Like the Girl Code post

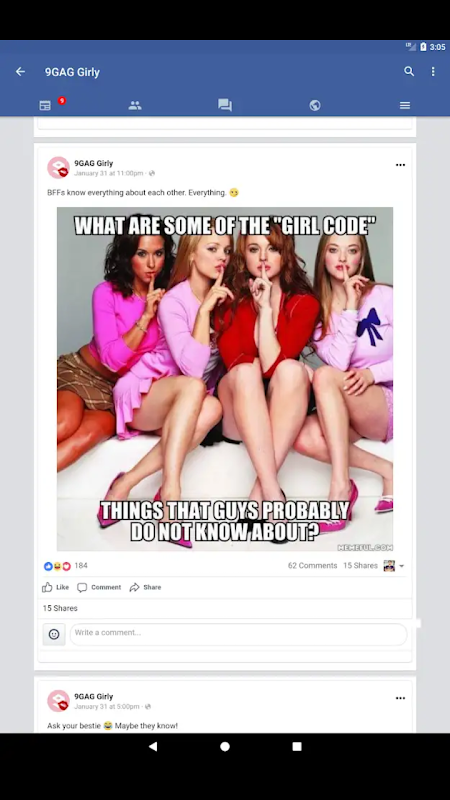pos(56,587)
